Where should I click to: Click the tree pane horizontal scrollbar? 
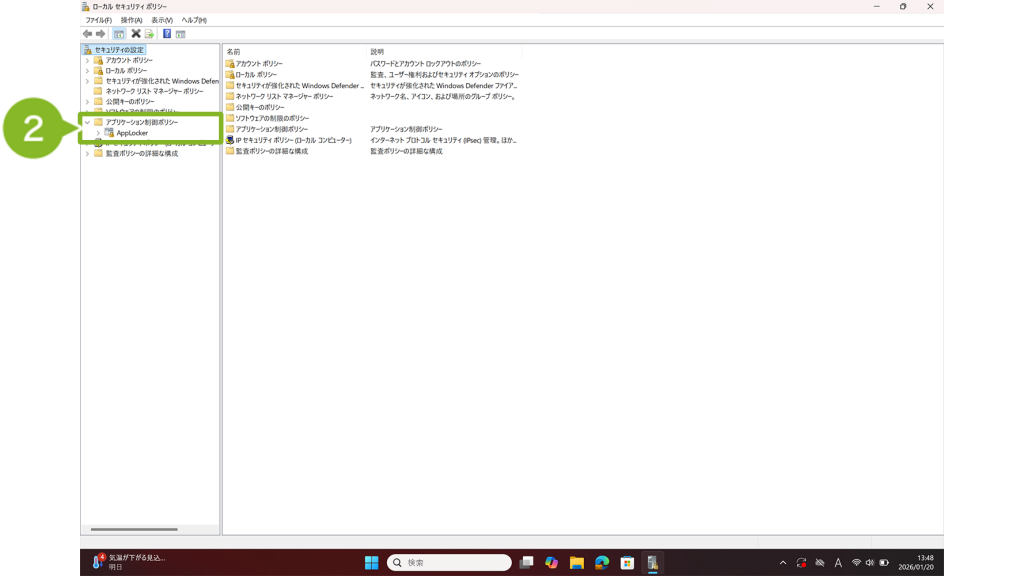(x=134, y=529)
